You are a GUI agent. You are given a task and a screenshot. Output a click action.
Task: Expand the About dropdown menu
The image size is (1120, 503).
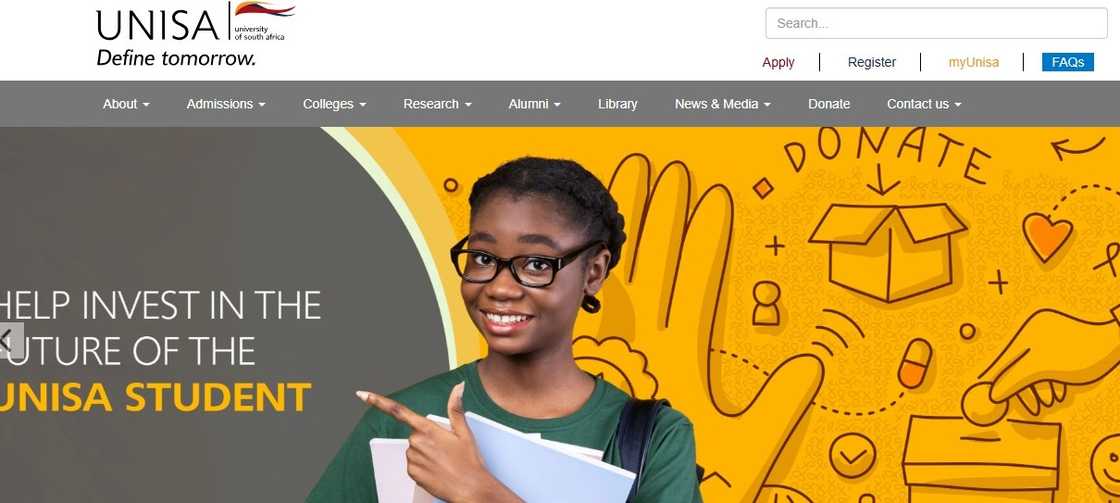tap(126, 104)
